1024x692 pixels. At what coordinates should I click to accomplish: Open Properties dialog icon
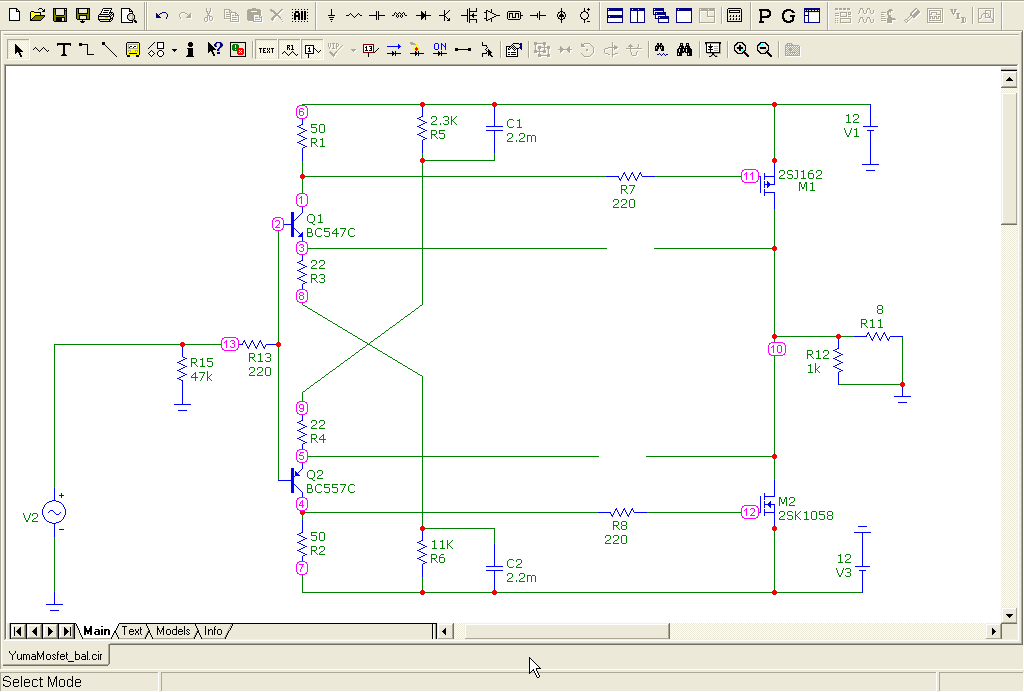tap(513, 50)
